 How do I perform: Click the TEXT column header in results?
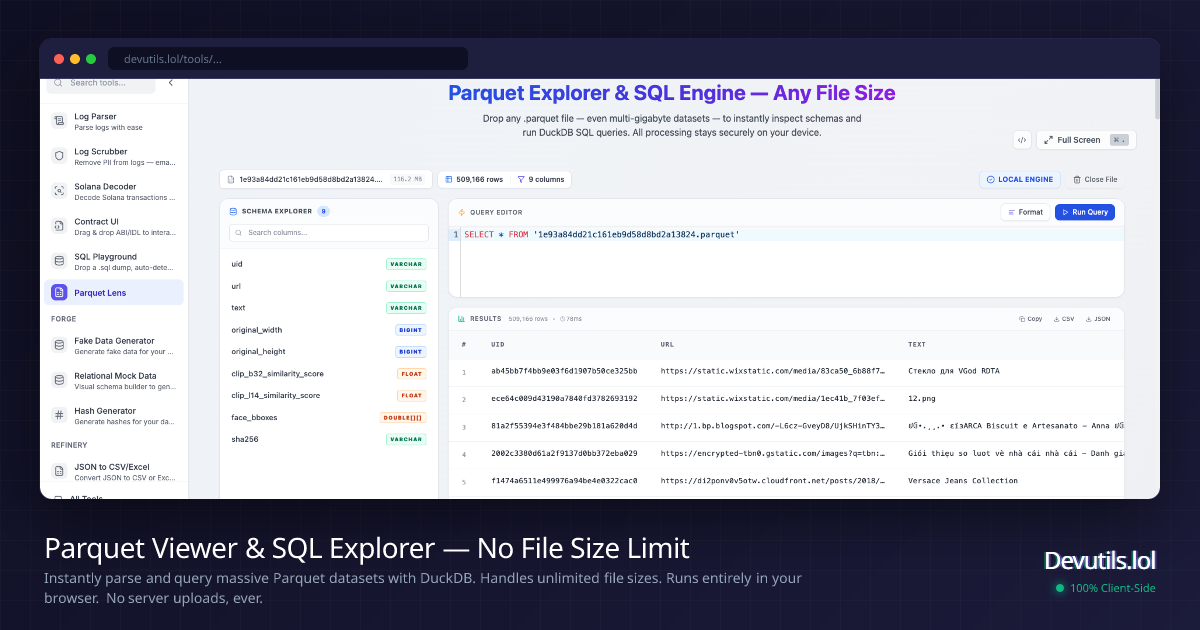(x=917, y=345)
